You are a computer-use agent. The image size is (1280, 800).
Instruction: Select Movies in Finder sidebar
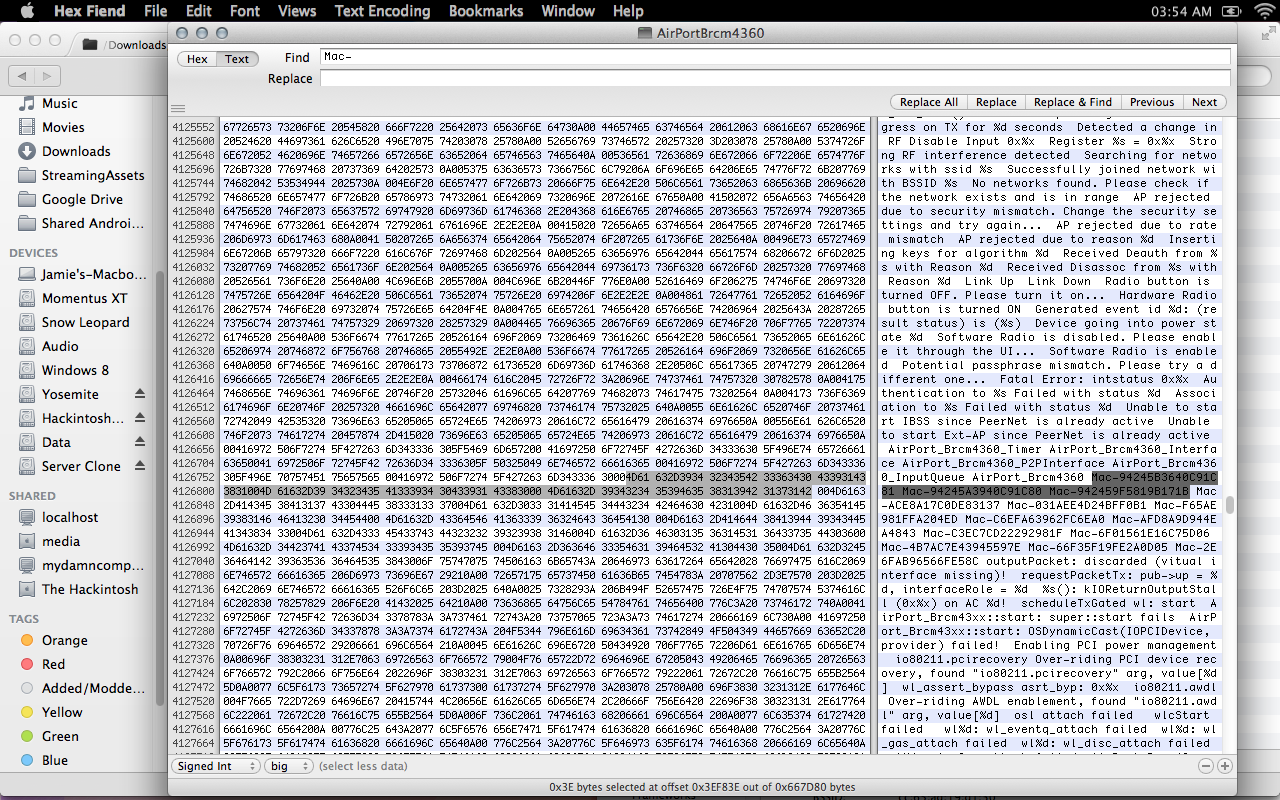click(x=62, y=127)
